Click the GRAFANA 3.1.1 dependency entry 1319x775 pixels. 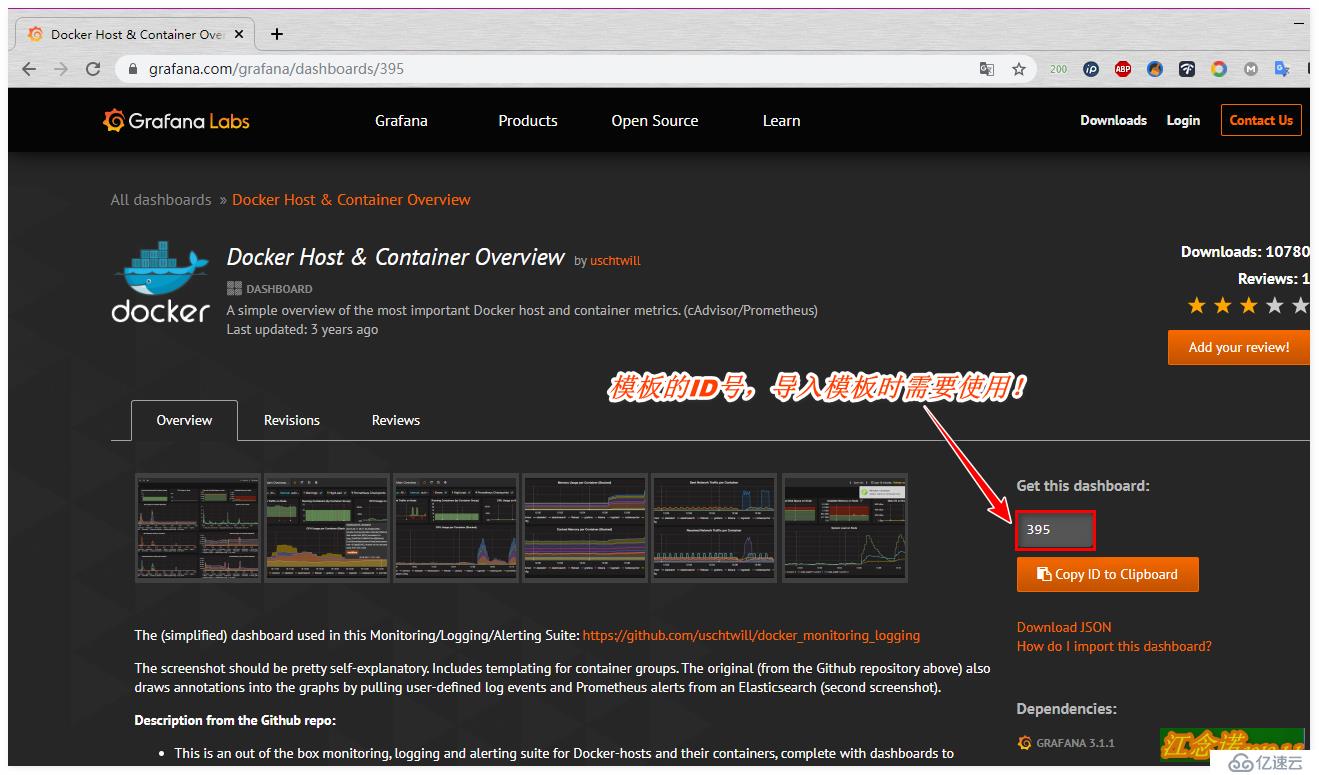1066,743
